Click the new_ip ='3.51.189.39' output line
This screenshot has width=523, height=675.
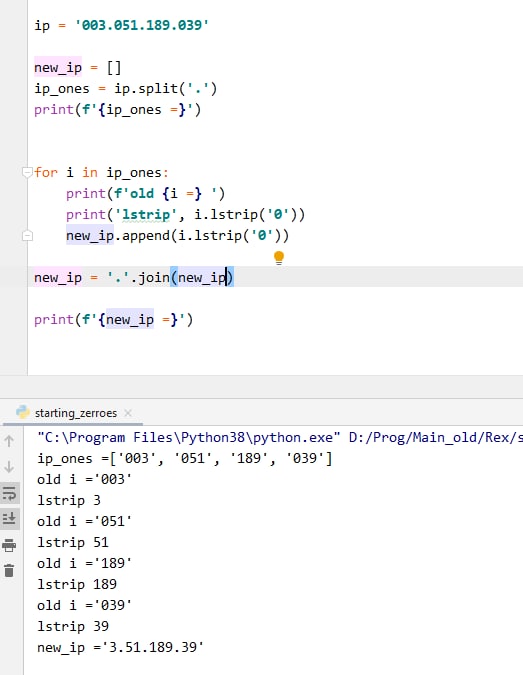[120, 647]
